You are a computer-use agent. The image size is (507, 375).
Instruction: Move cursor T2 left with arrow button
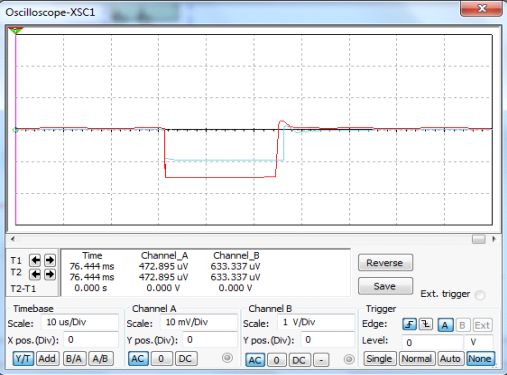[x=35, y=274]
